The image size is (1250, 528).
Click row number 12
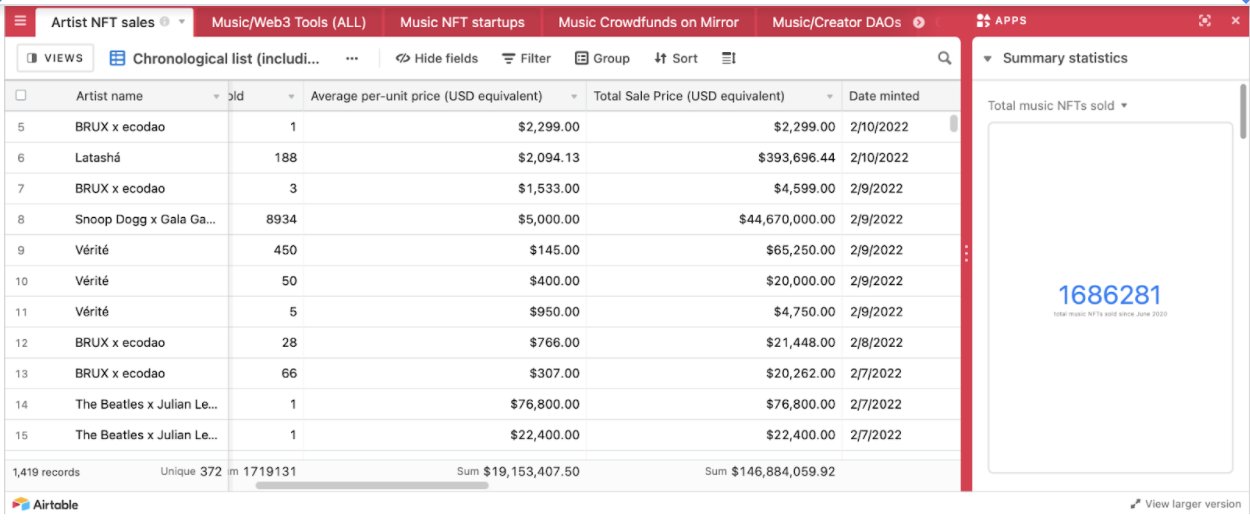tap(21, 342)
